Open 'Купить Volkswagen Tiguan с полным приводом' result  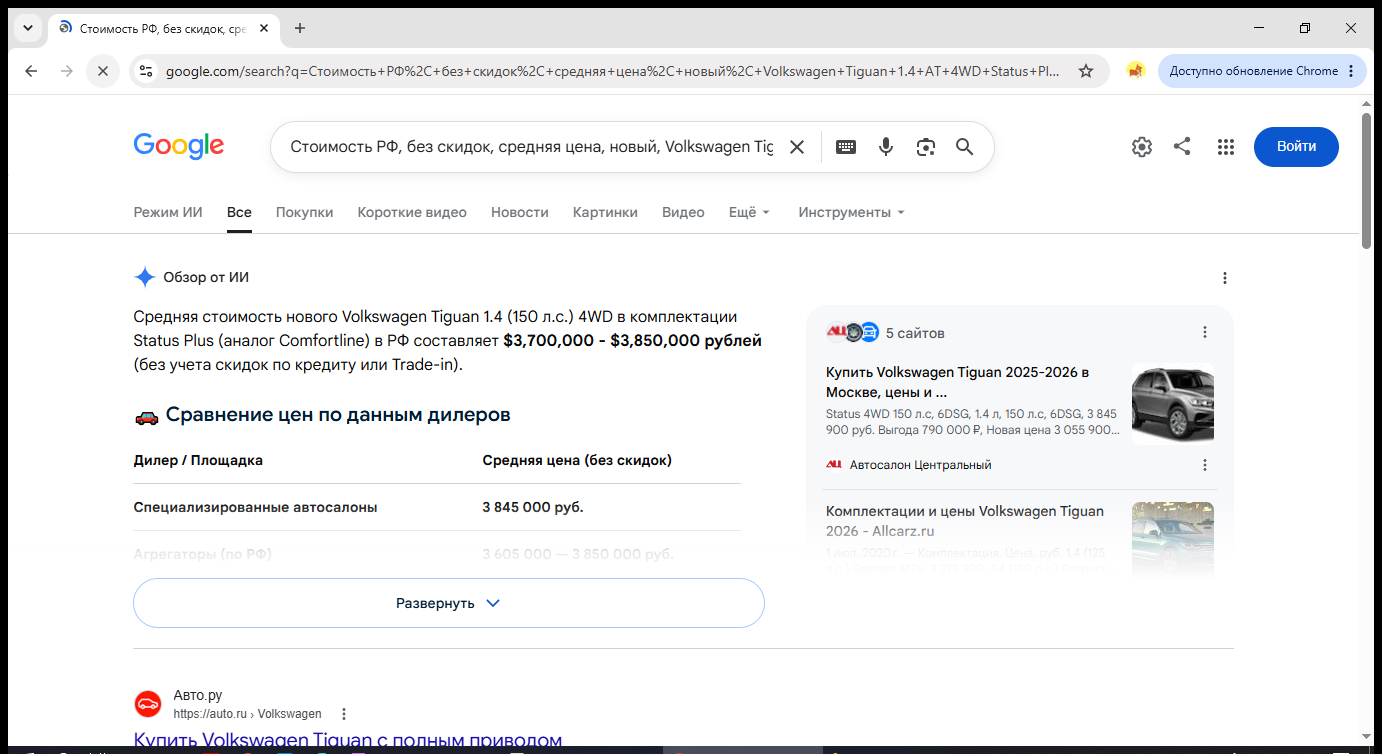348,741
